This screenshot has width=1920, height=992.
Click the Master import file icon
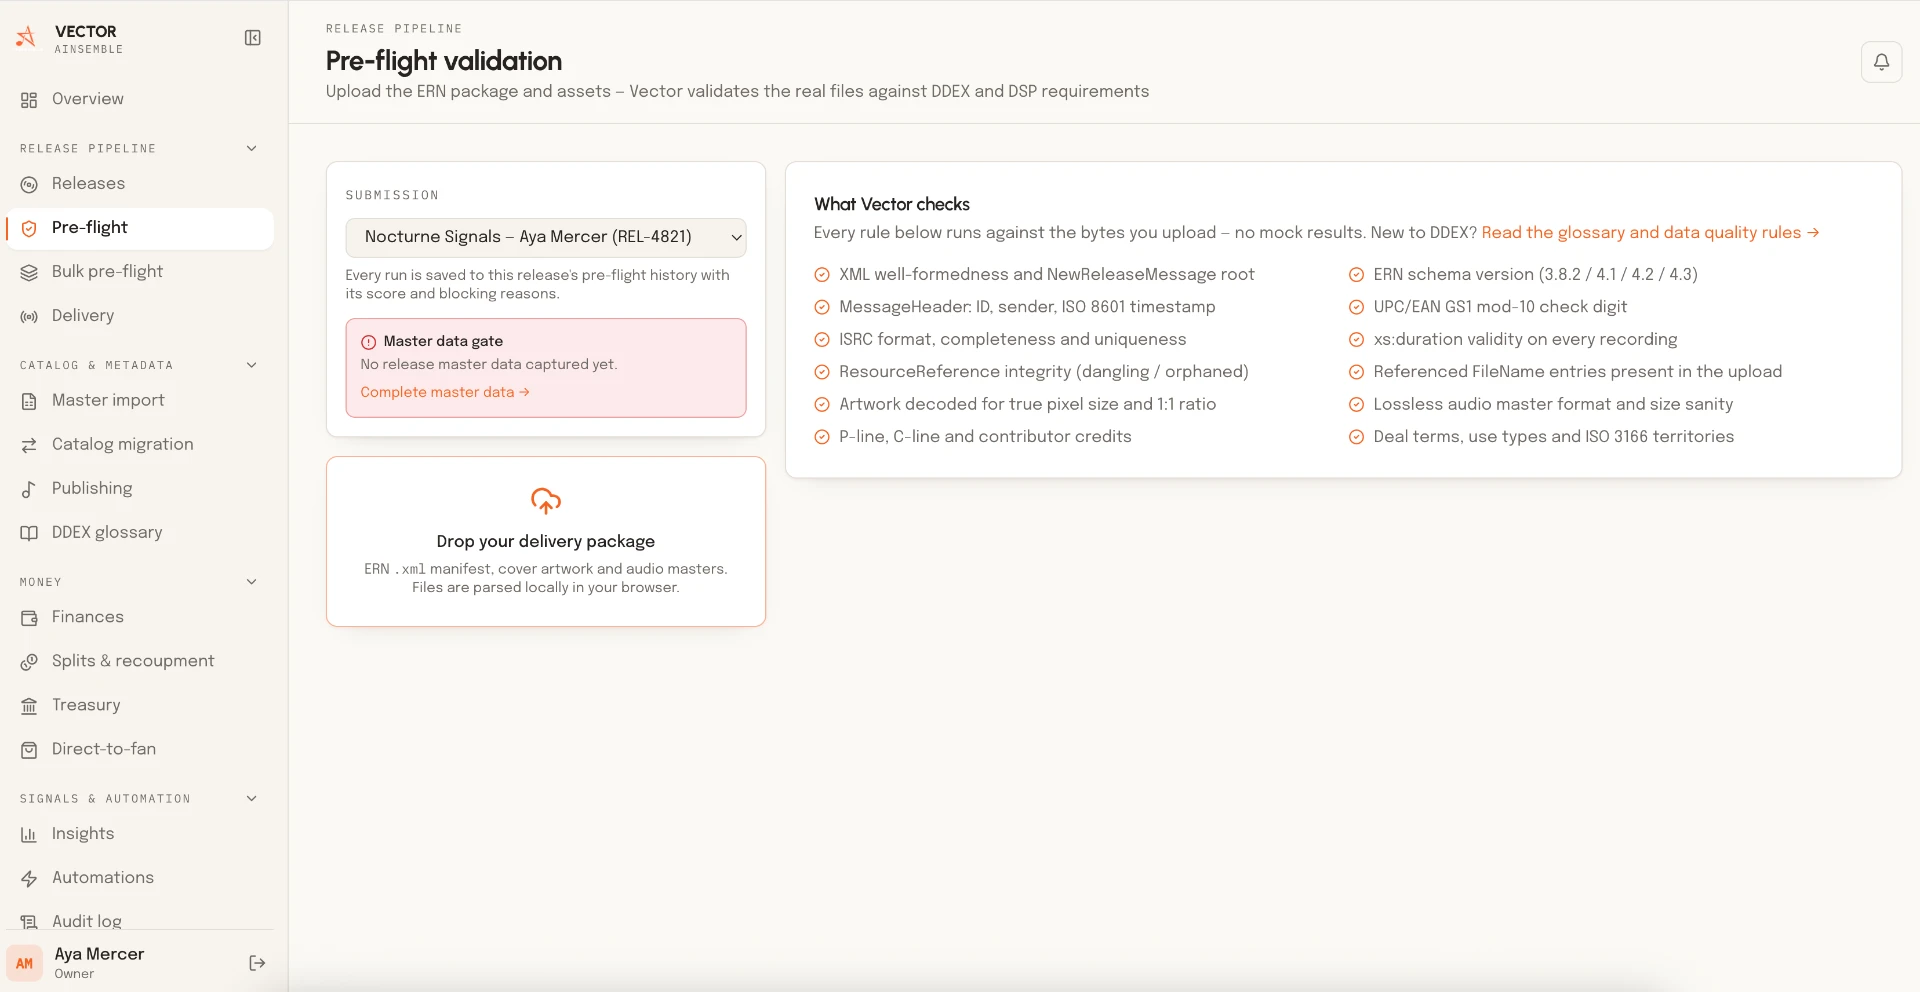(x=29, y=401)
